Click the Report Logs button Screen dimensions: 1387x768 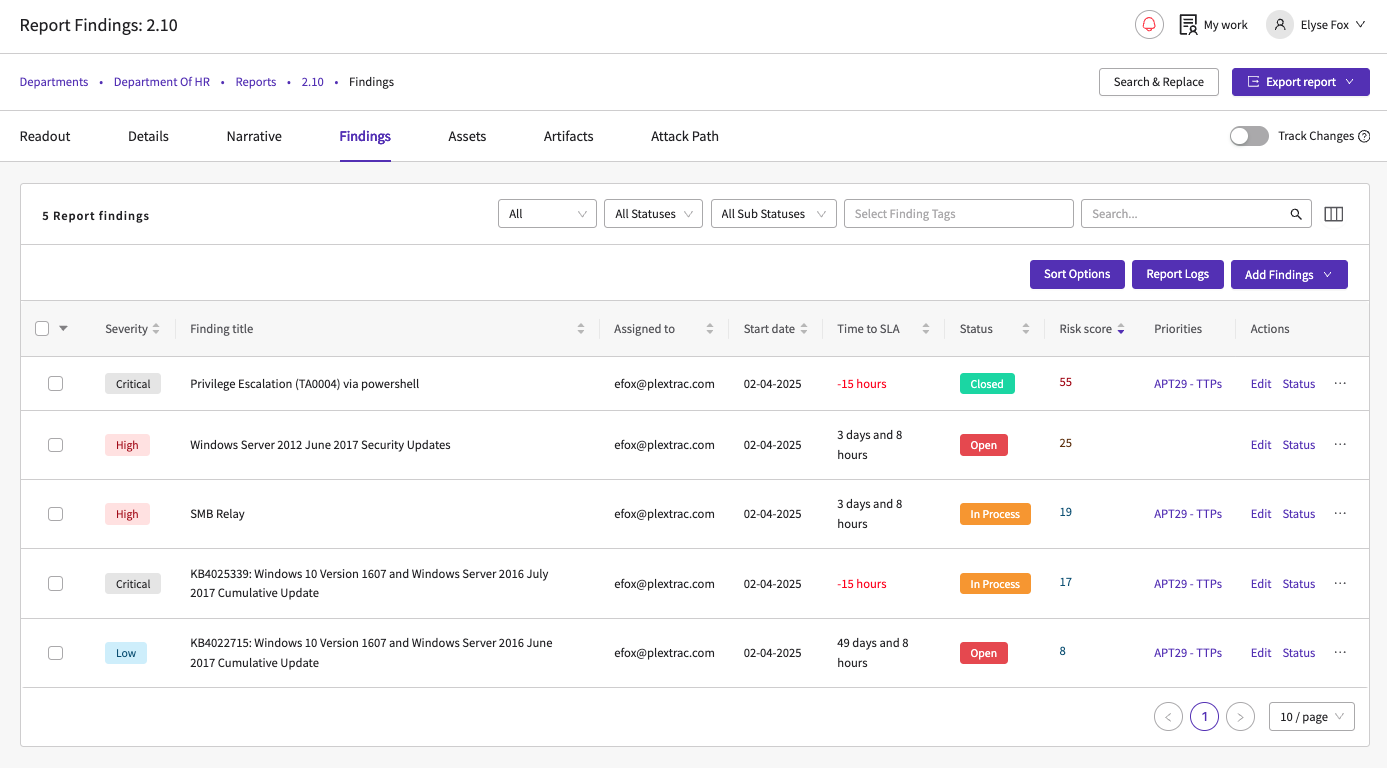[1178, 274]
